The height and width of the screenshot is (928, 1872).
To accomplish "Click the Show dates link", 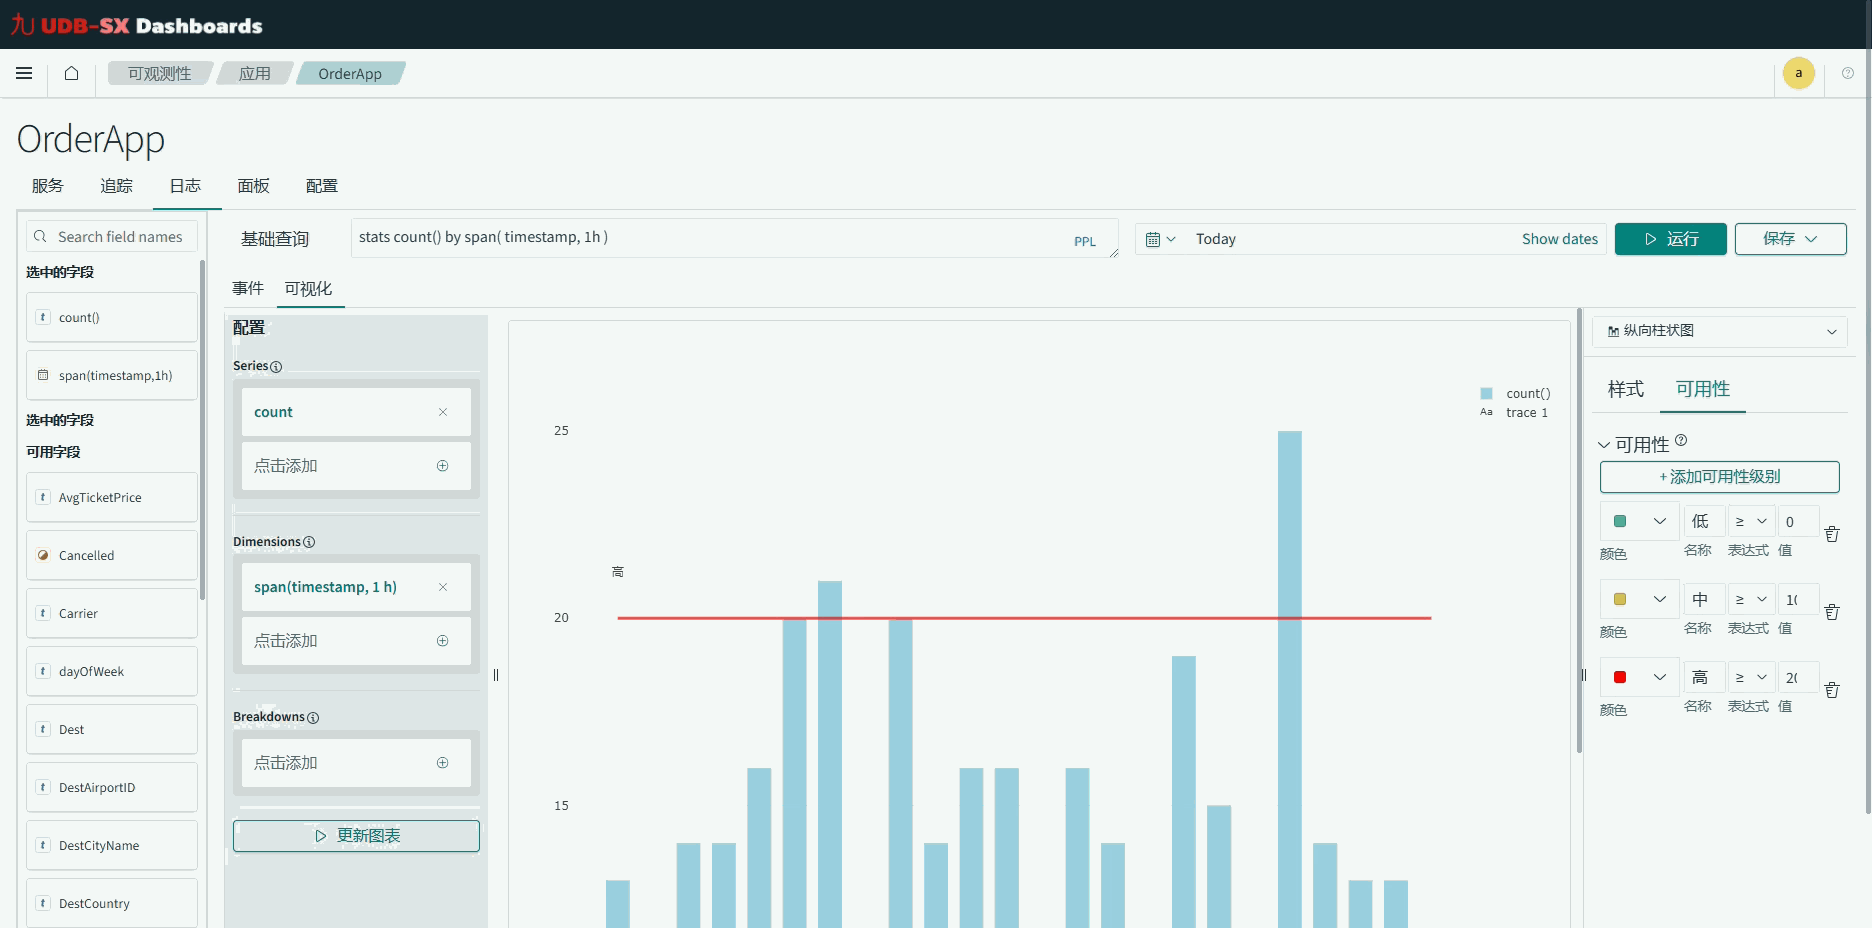I will [x=1559, y=239].
